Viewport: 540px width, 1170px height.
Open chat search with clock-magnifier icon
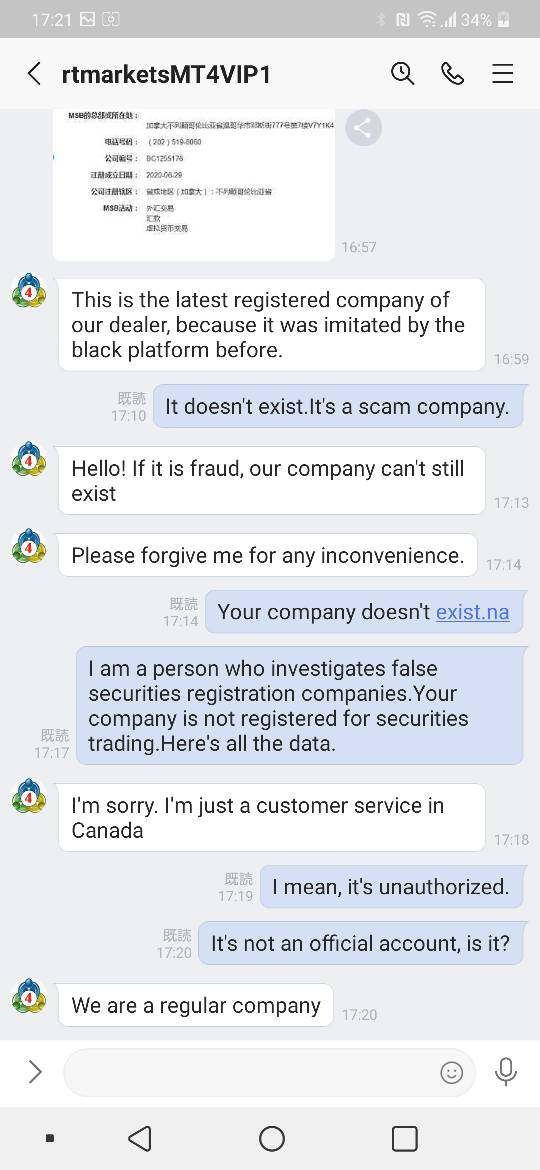pyautogui.click(x=403, y=74)
